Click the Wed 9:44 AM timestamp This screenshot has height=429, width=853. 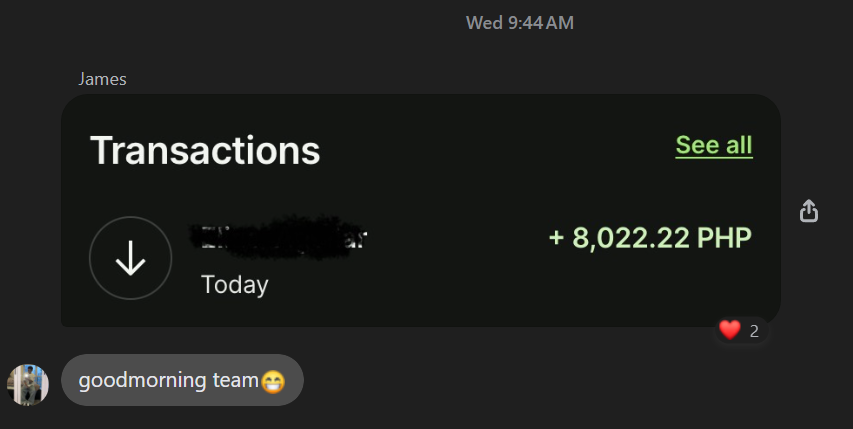[x=520, y=23]
